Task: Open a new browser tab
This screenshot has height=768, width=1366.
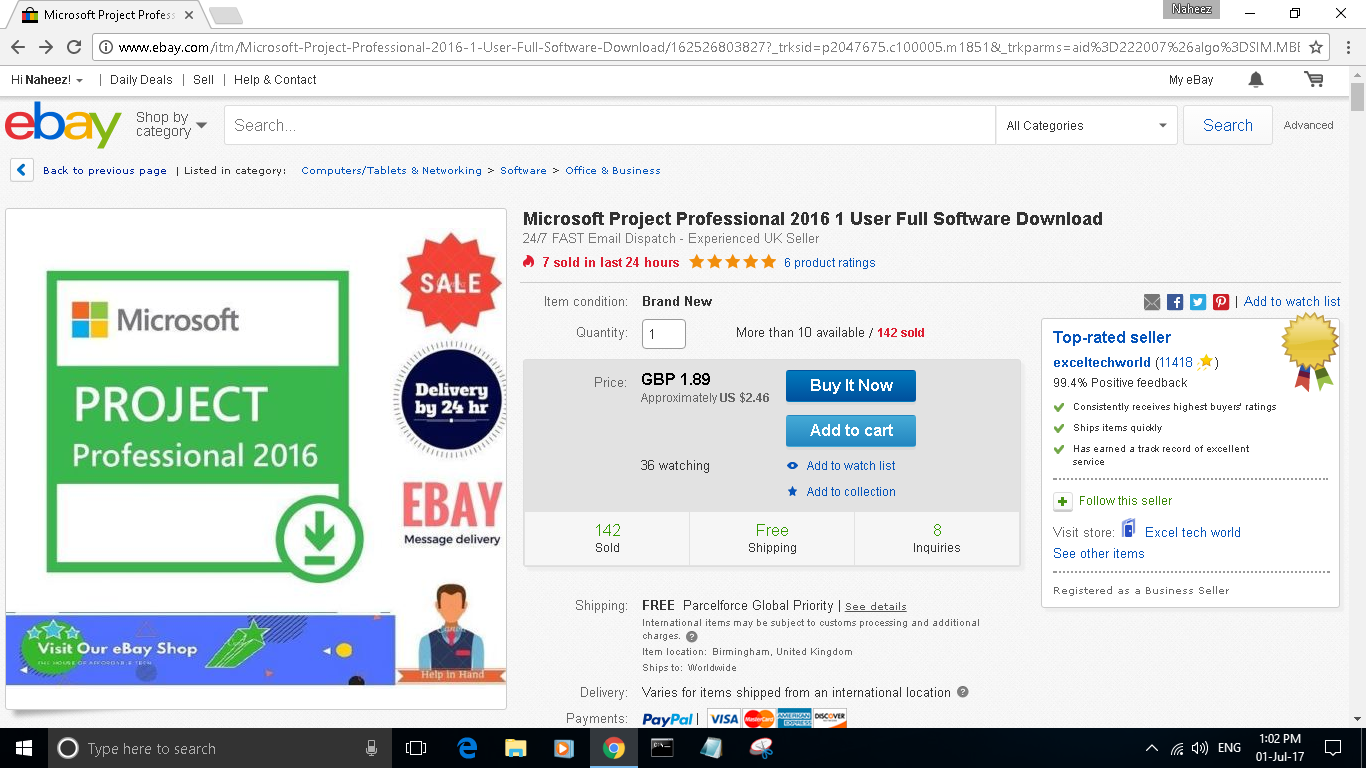Action: (226, 15)
